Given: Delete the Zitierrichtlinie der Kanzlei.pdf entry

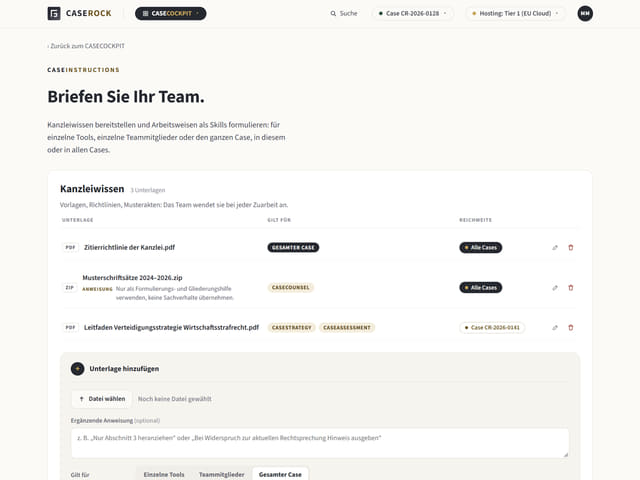Looking at the screenshot, I should pos(571,247).
